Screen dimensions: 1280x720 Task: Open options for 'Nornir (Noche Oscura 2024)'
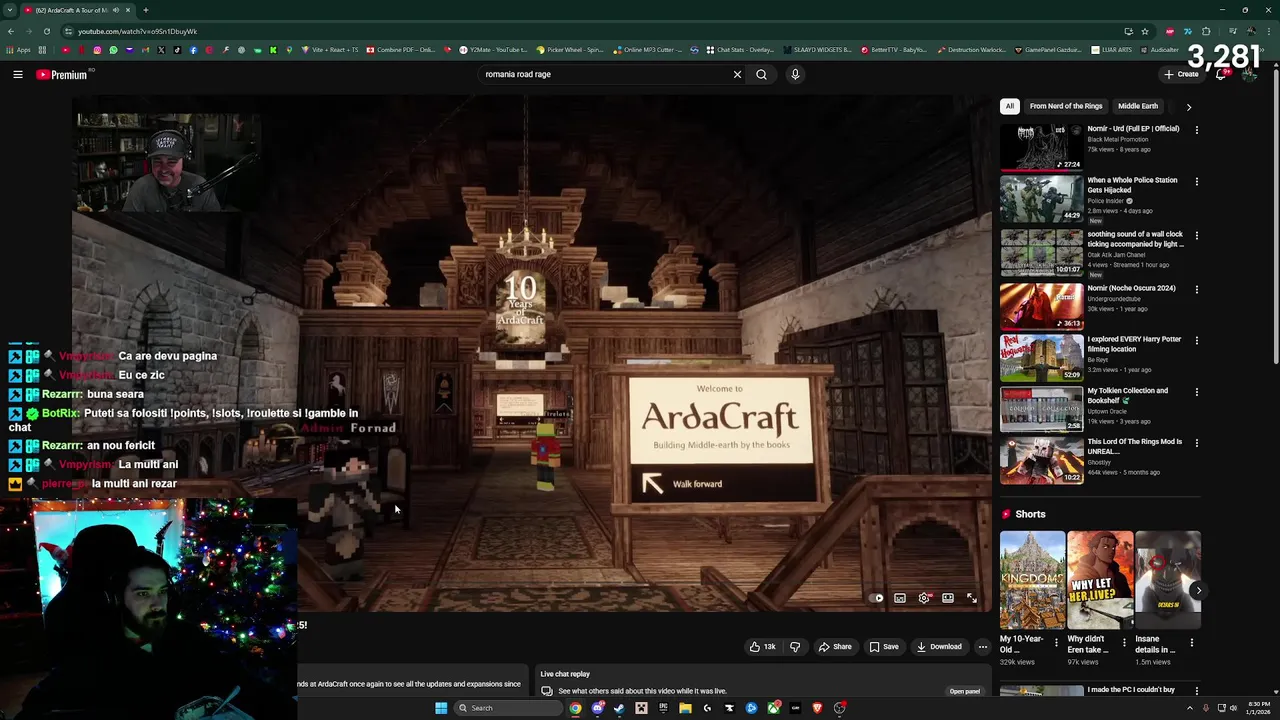tap(1196, 289)
